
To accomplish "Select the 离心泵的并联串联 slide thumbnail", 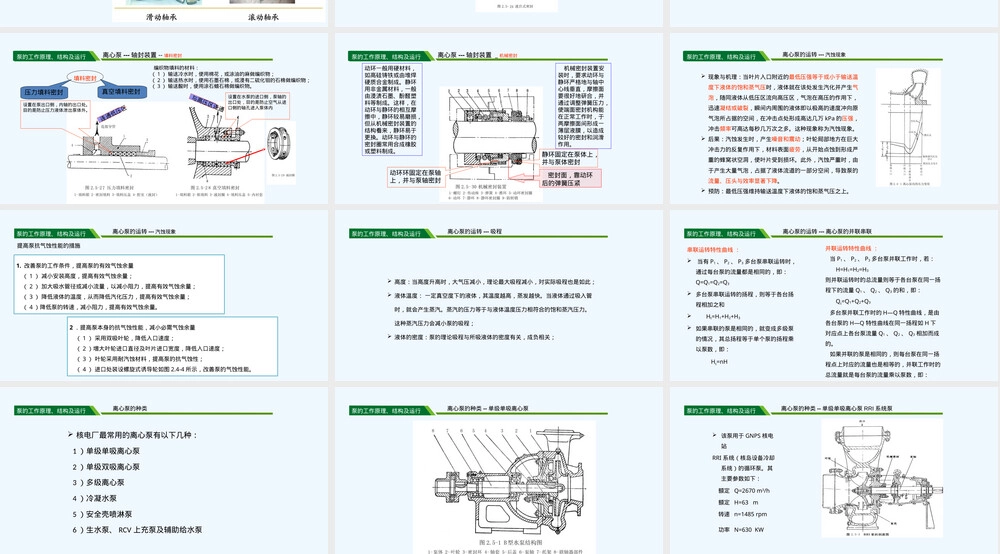I will [834, 296].
